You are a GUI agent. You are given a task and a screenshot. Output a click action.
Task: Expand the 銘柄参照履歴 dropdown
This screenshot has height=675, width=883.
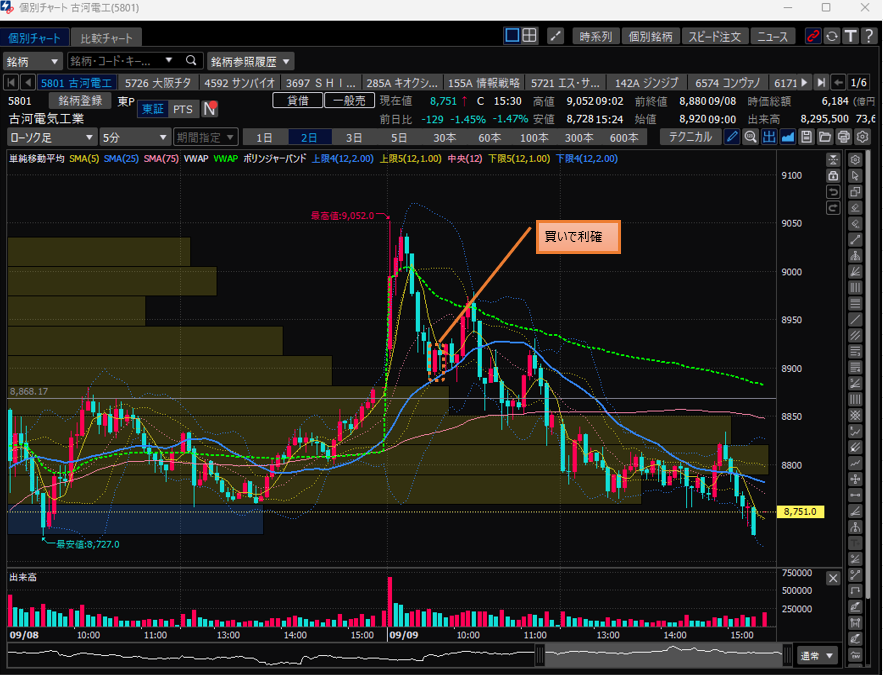(251, 61)
